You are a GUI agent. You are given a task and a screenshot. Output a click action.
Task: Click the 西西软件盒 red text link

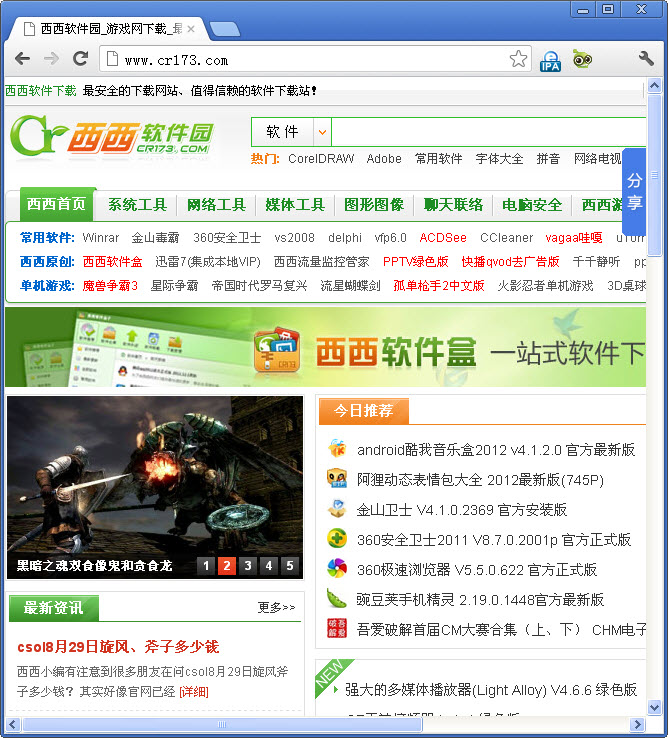(113, 262)
